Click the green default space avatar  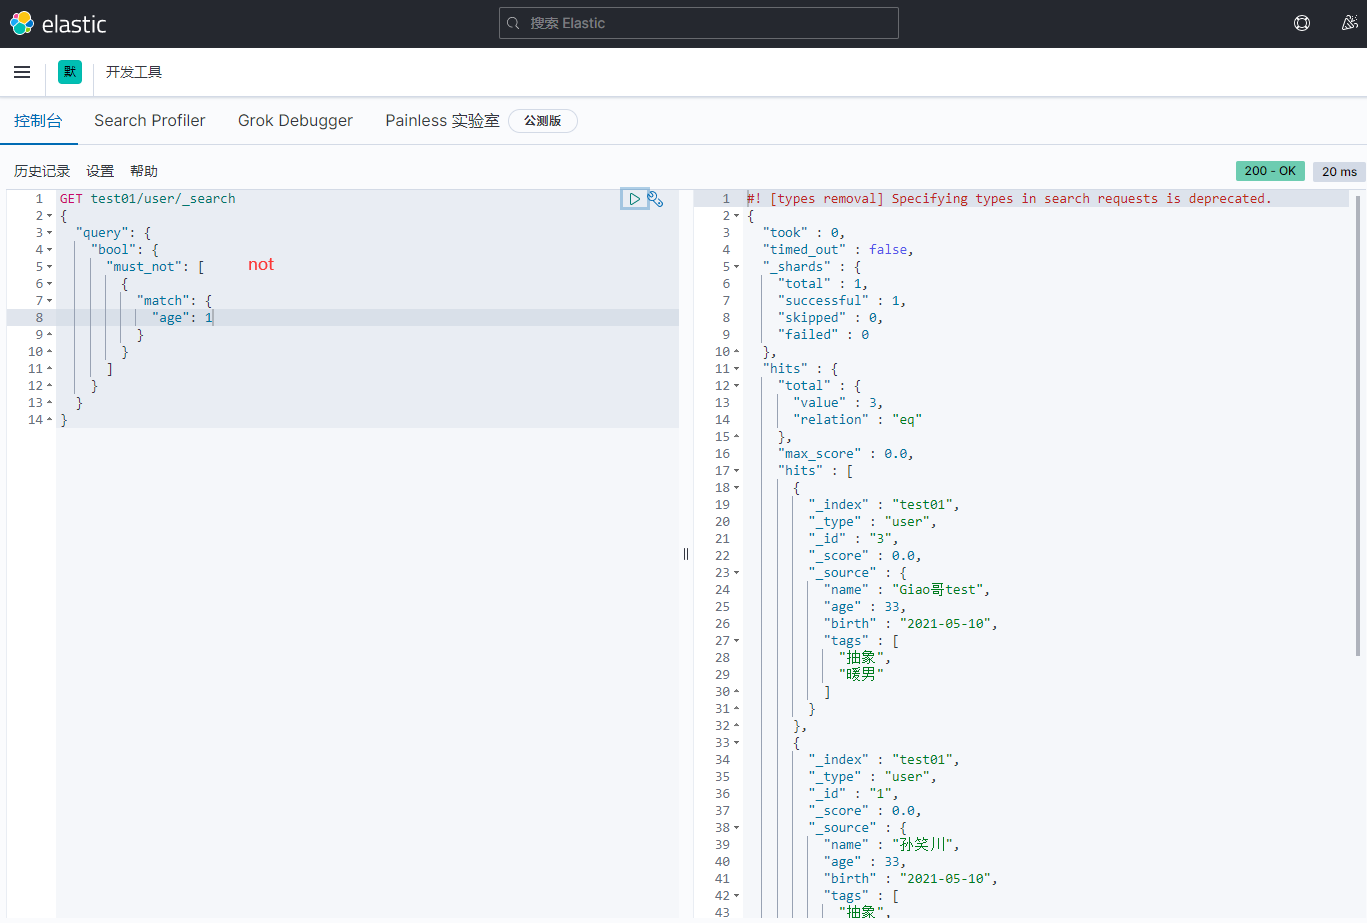70,72
